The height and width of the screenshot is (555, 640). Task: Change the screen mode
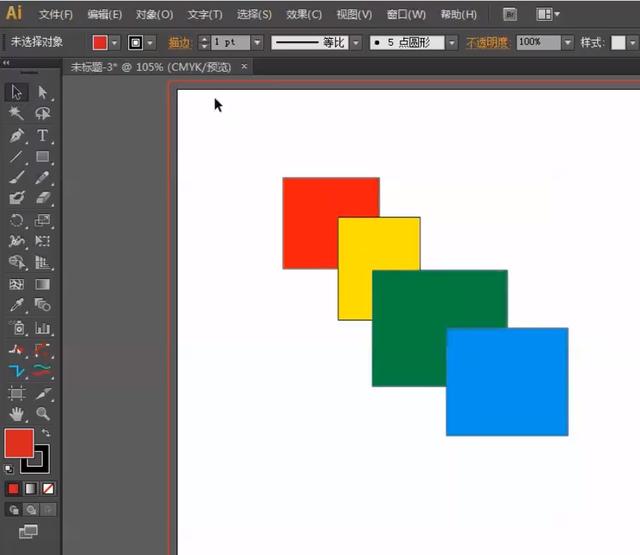[28, 532]
